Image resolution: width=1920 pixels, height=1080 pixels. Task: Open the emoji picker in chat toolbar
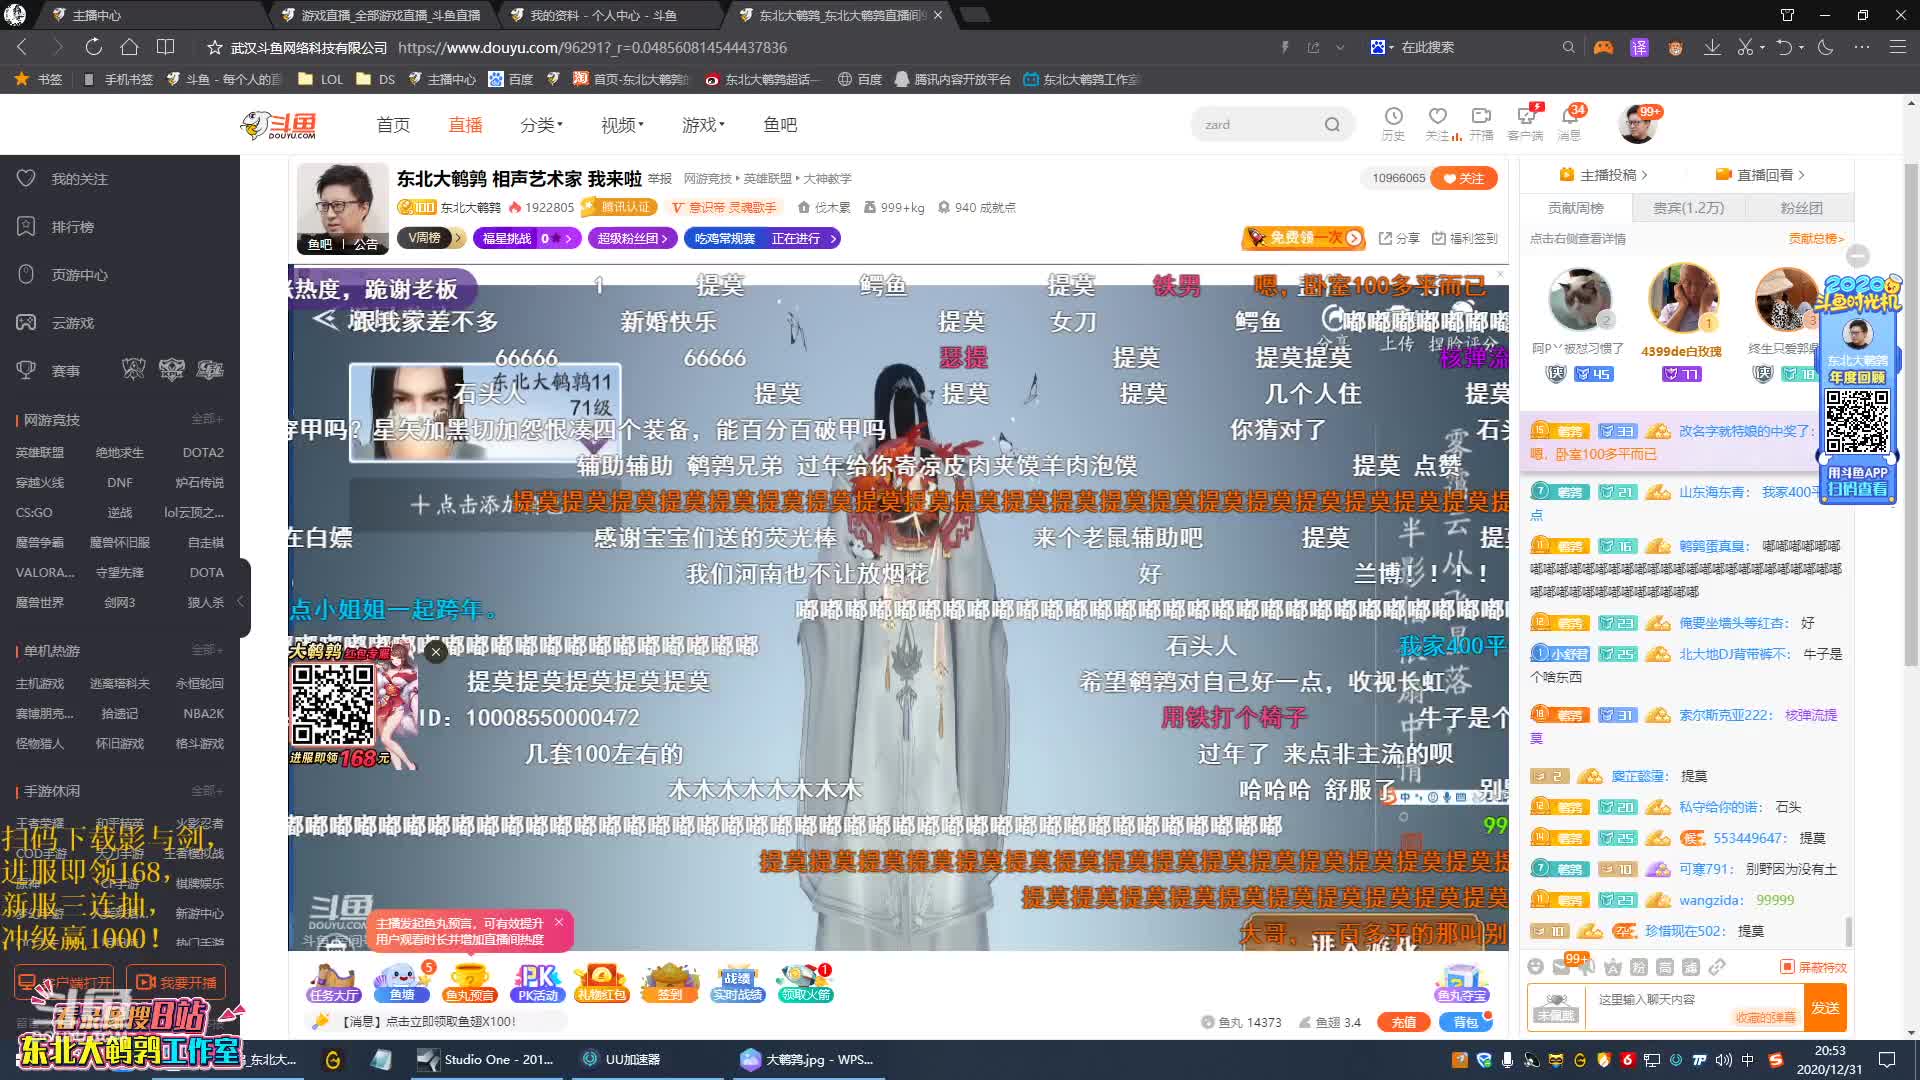(1536, 967)
